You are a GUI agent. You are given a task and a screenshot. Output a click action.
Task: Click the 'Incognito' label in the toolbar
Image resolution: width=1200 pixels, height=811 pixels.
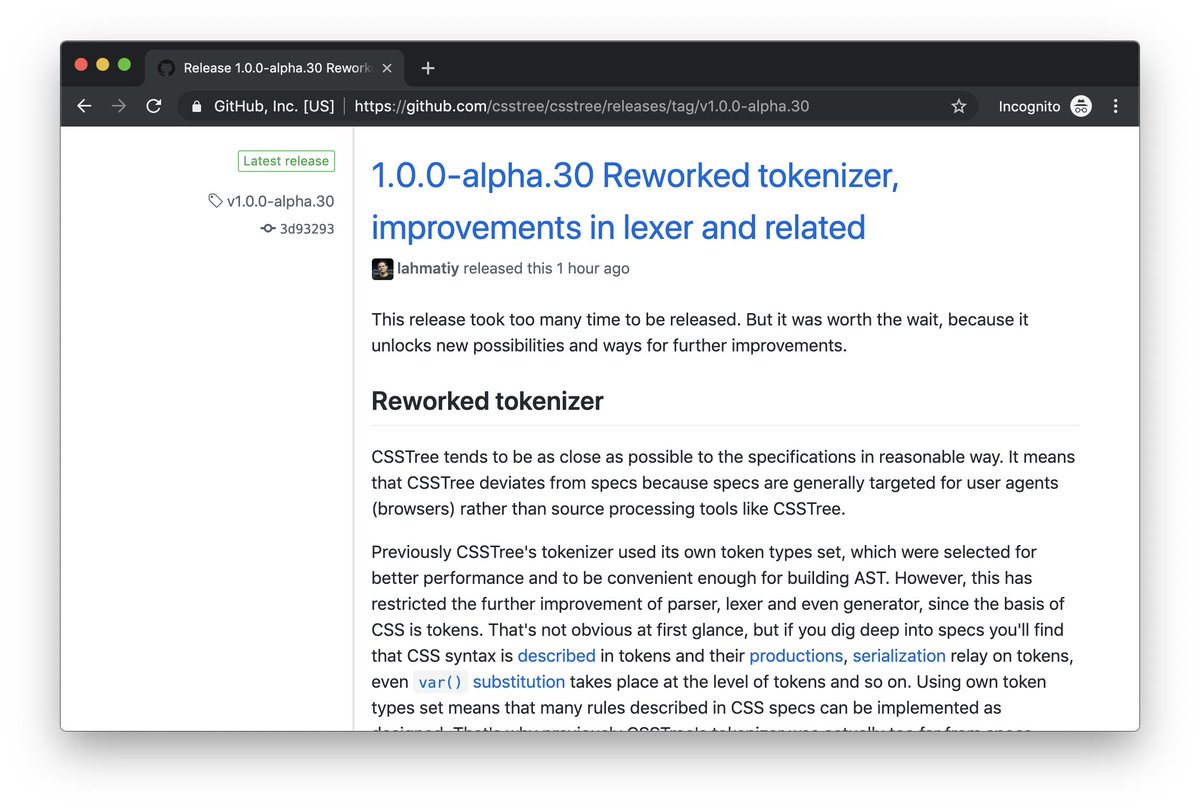1029,106
